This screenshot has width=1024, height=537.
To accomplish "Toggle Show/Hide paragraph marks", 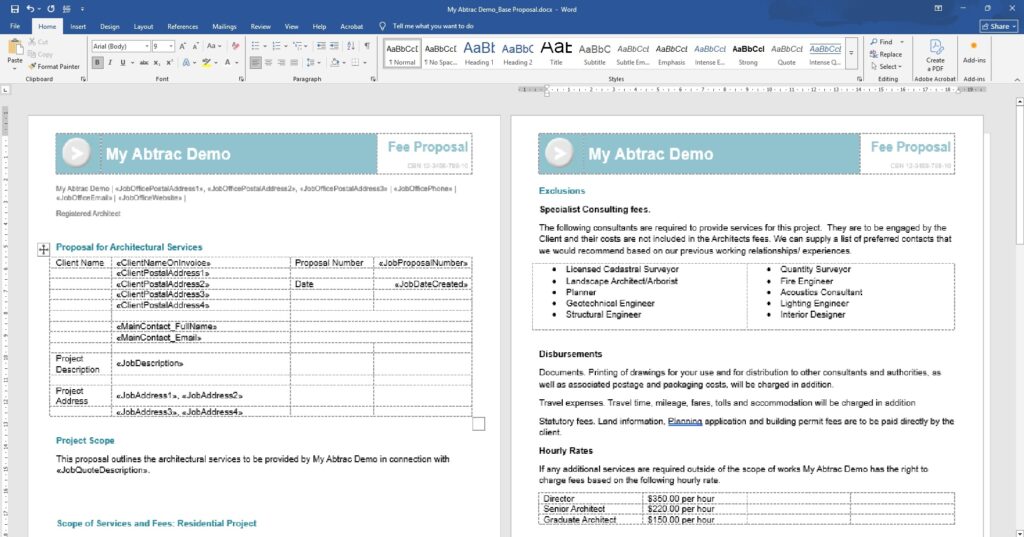I will [365, 46].
